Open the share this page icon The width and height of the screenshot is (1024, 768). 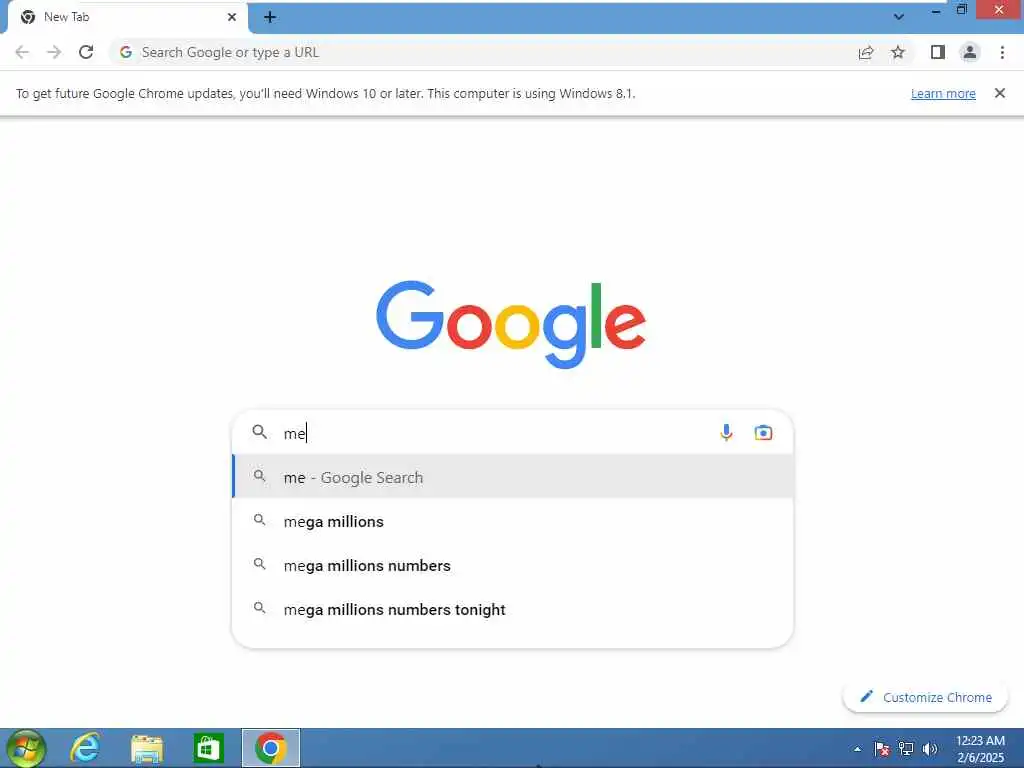click(866, 52)
